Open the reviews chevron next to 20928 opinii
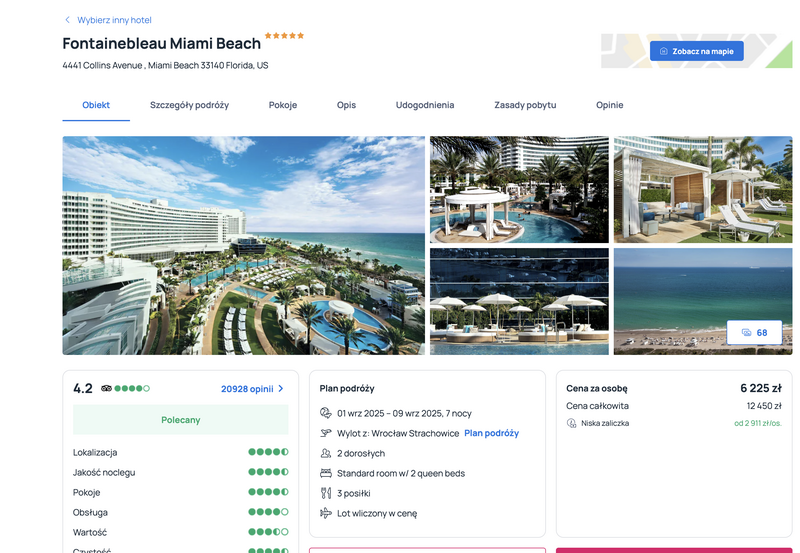Viewport: 800px width, 553px height. tap(281, 389)
